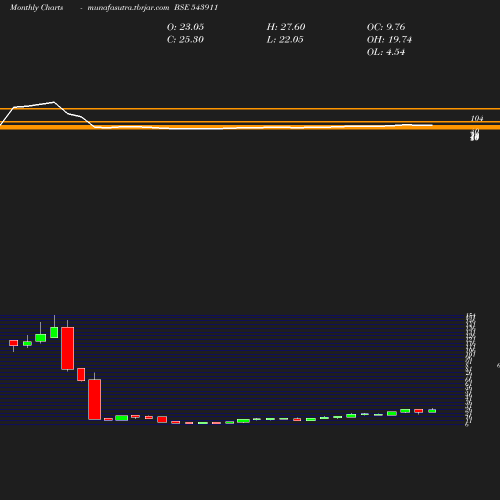Select the 'OH: 19.74' value
Image resolution: width=500 pixels, height=500 pixels.
point(389,40)
